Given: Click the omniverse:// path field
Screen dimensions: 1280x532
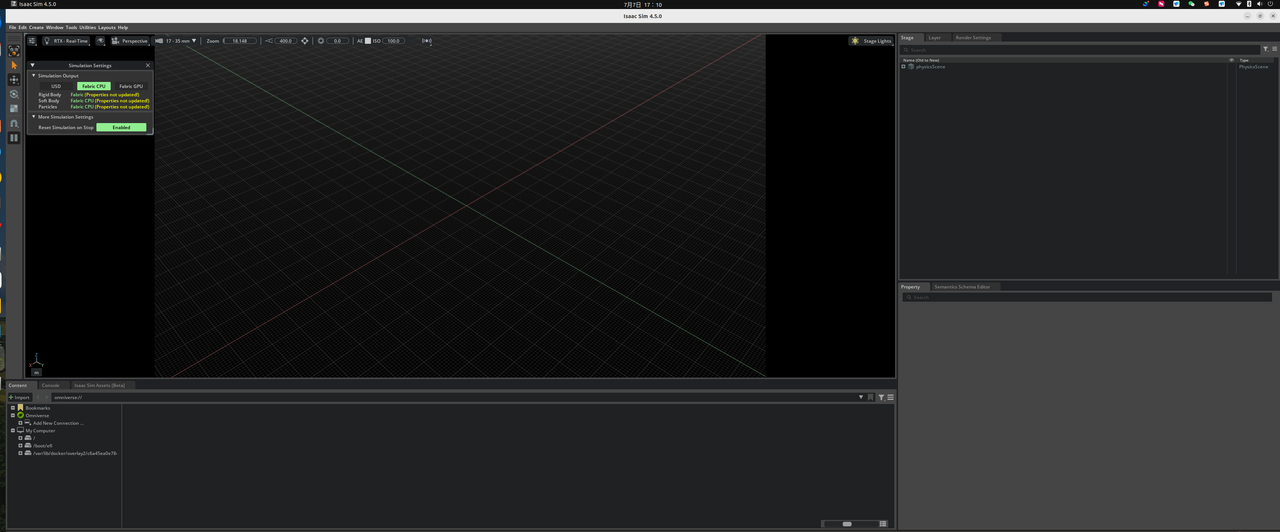Looking at the screenshot, I should tap(455, 397).
